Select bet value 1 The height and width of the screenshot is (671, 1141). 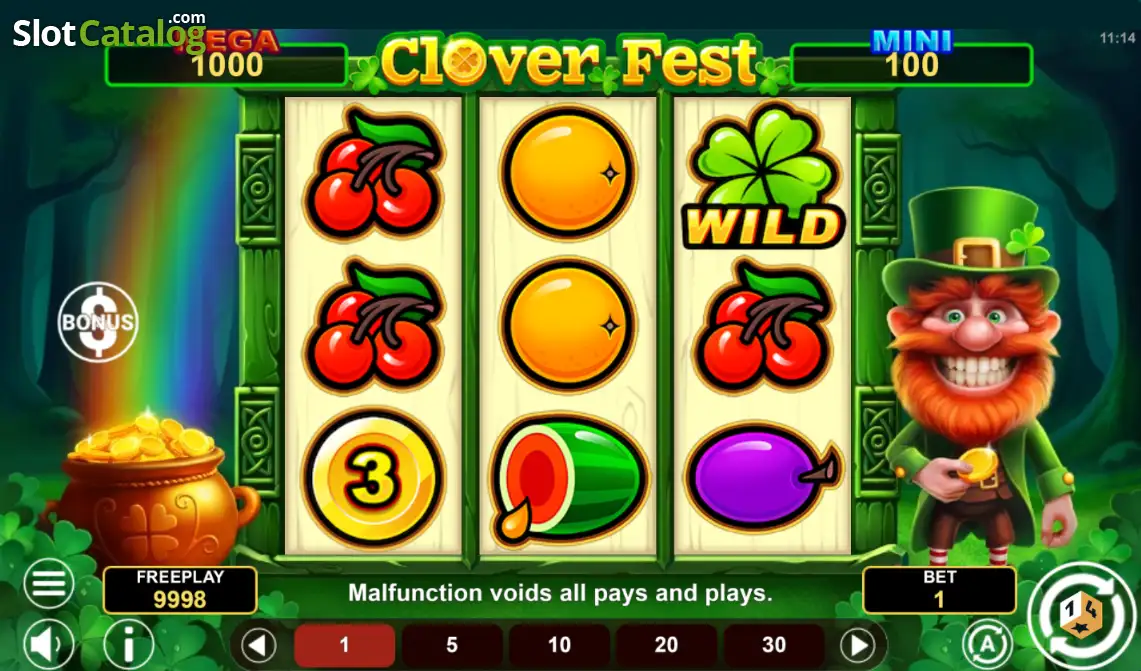(344, 645)
